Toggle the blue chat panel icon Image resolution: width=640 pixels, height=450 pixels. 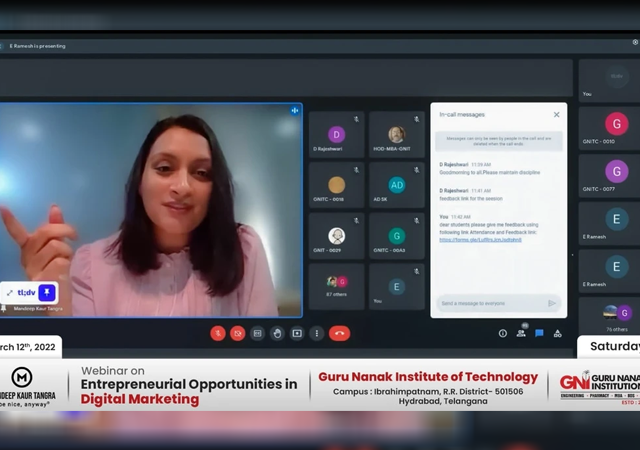(x=539, y=334)
